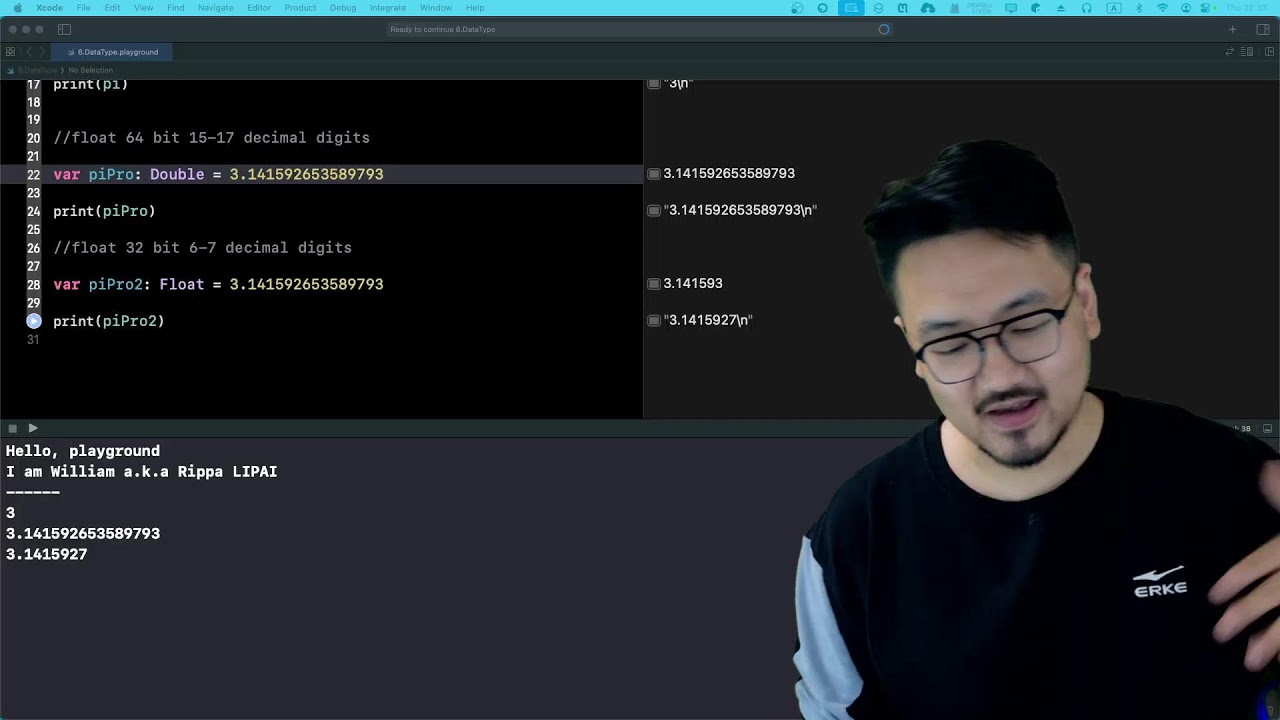
Task: Go forward in editor history
Action: 42,52
